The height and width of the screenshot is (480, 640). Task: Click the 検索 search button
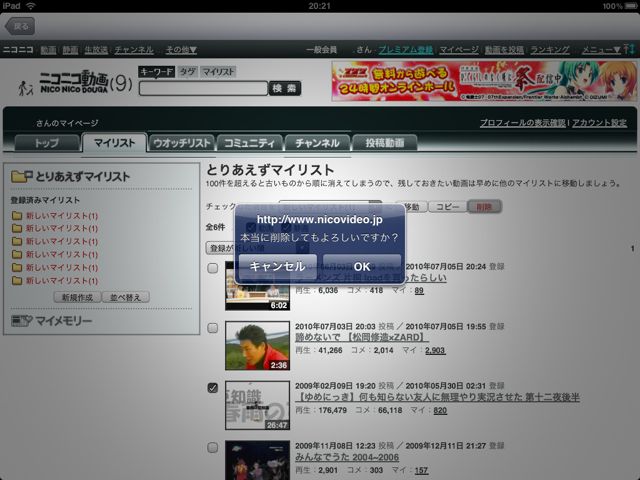tap(284, 88)
